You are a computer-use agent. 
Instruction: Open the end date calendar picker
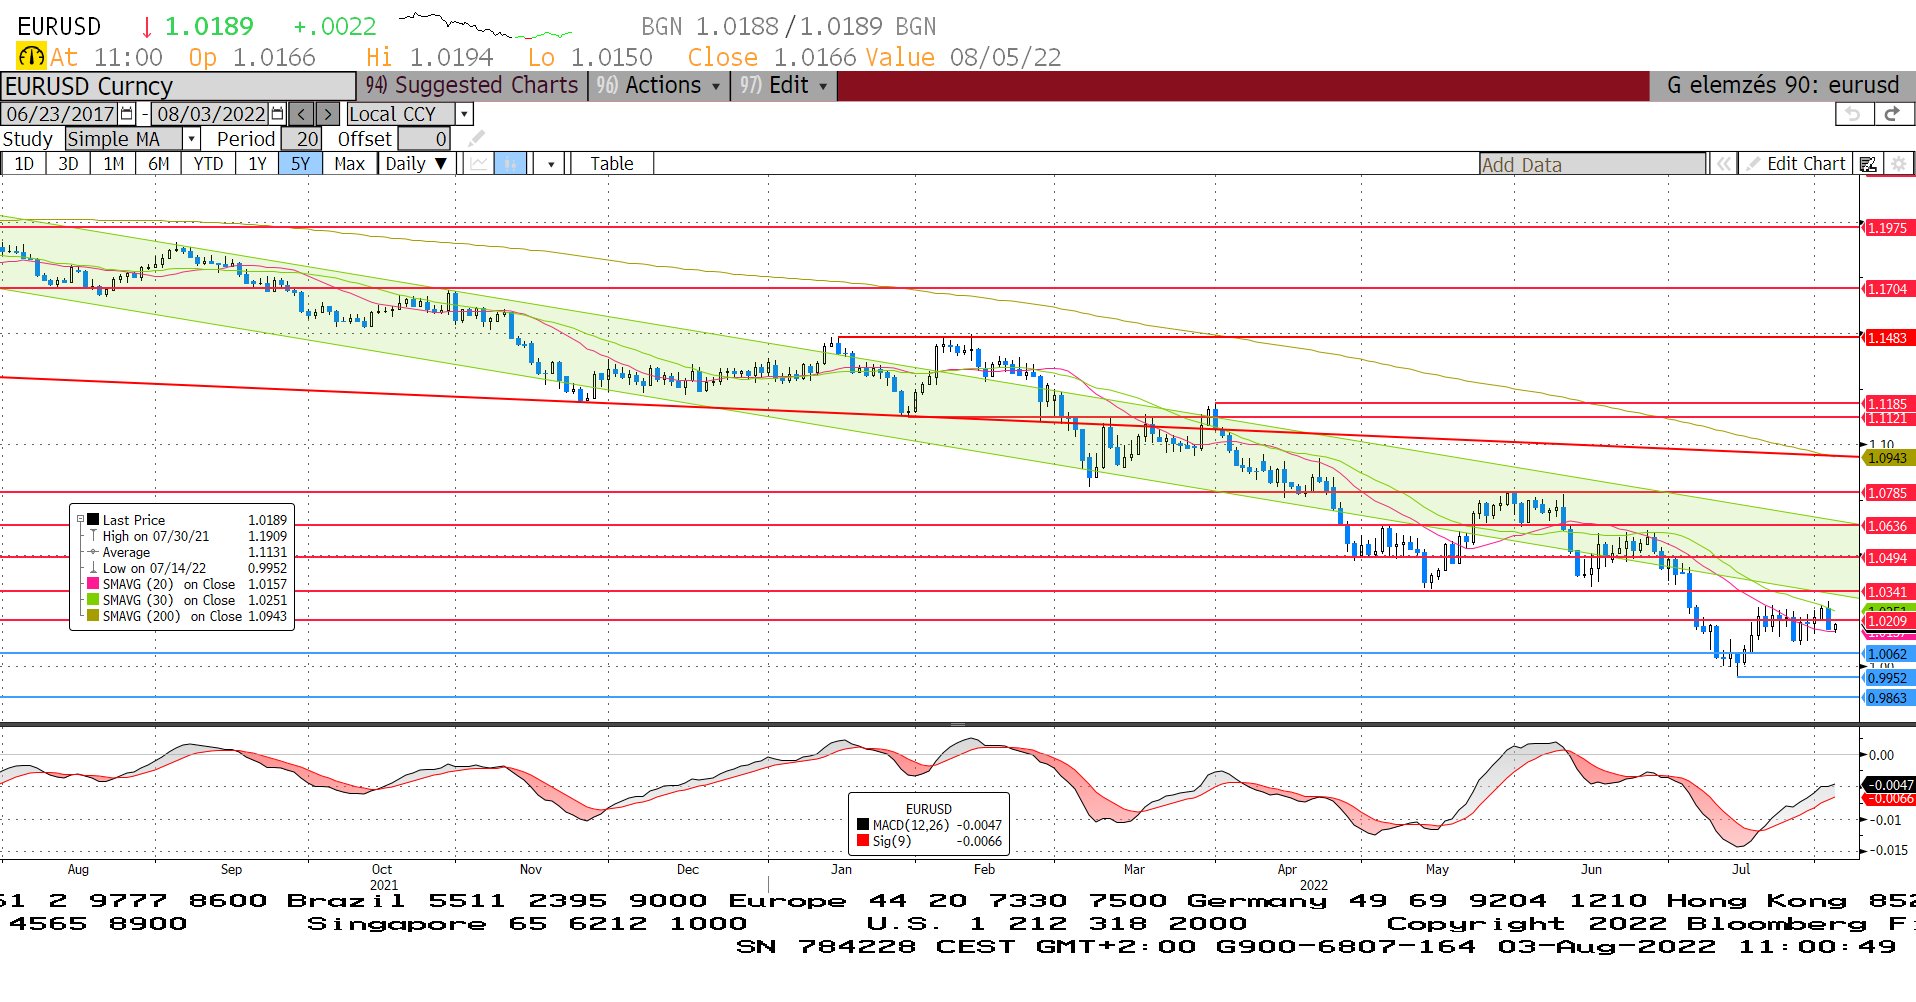tap(278, 114)
